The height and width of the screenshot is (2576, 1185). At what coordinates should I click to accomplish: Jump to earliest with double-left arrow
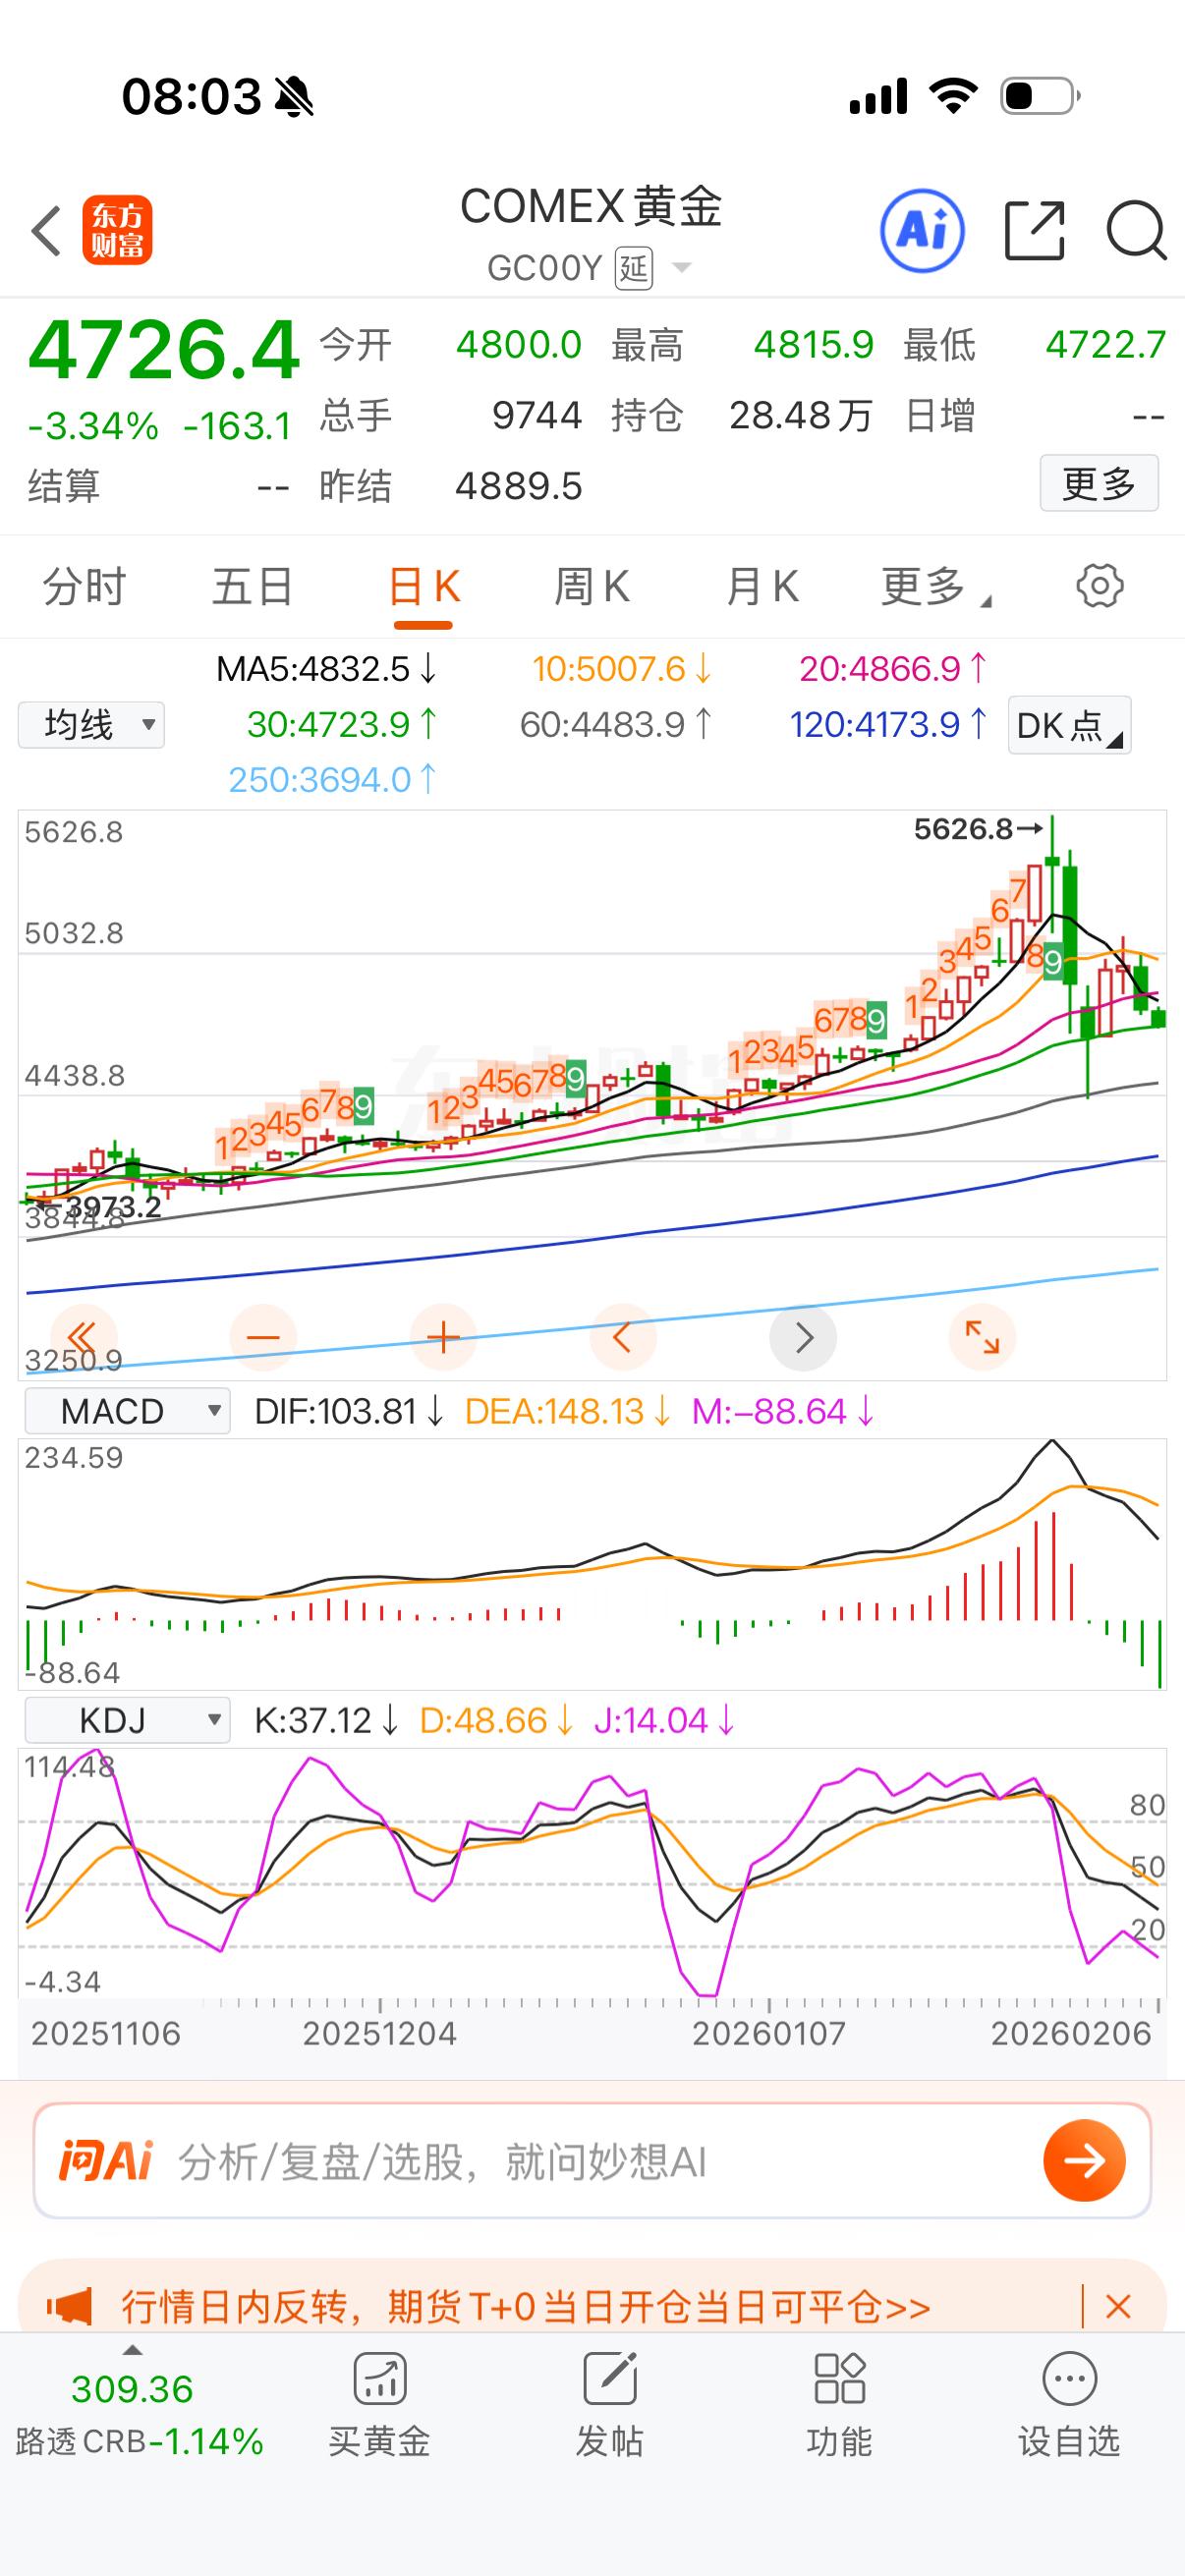tap(83, 1337)
